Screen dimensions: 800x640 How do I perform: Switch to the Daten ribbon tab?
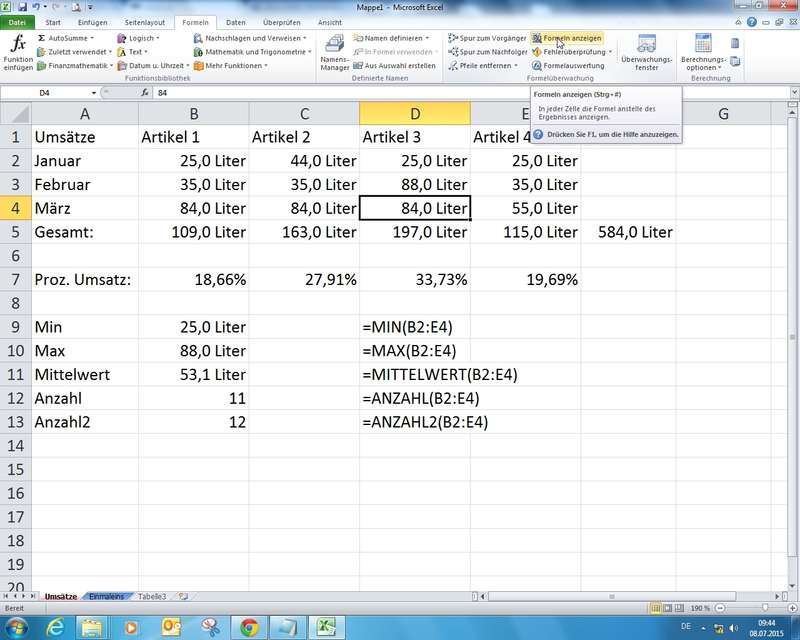click(x=235, y=21)
